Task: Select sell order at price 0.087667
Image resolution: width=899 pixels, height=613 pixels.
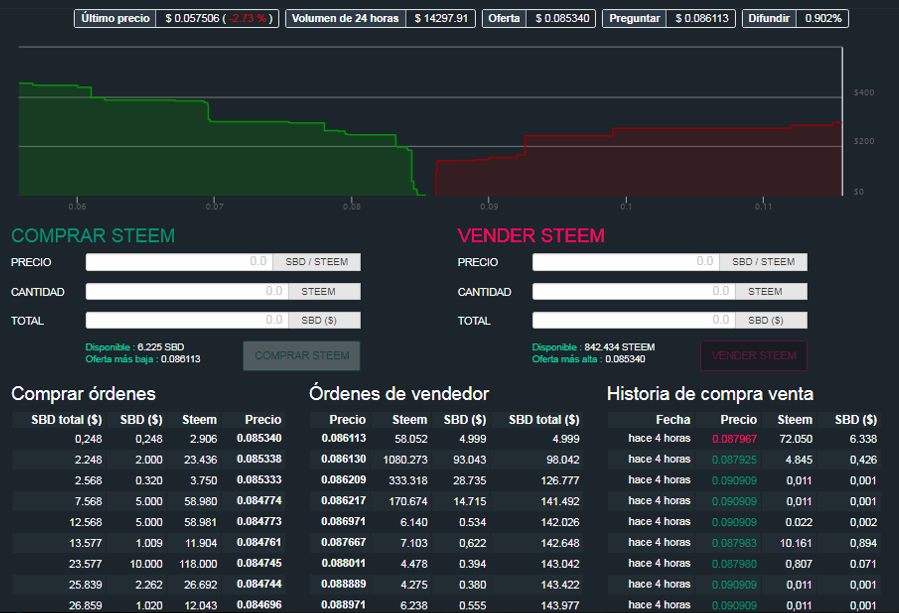Action: click(x=446, y=542)
